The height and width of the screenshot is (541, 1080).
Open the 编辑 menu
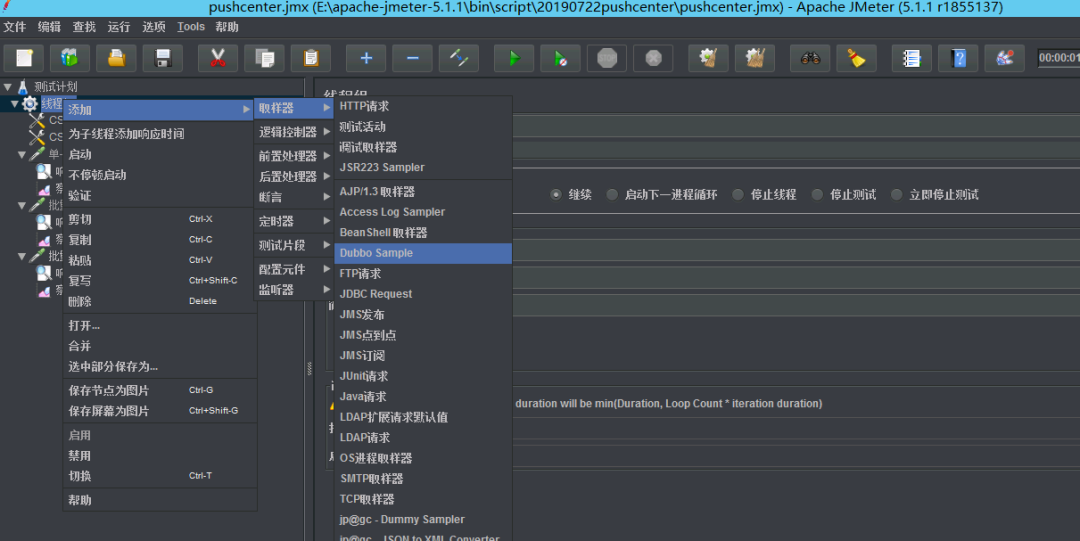(x=49, y=27)
